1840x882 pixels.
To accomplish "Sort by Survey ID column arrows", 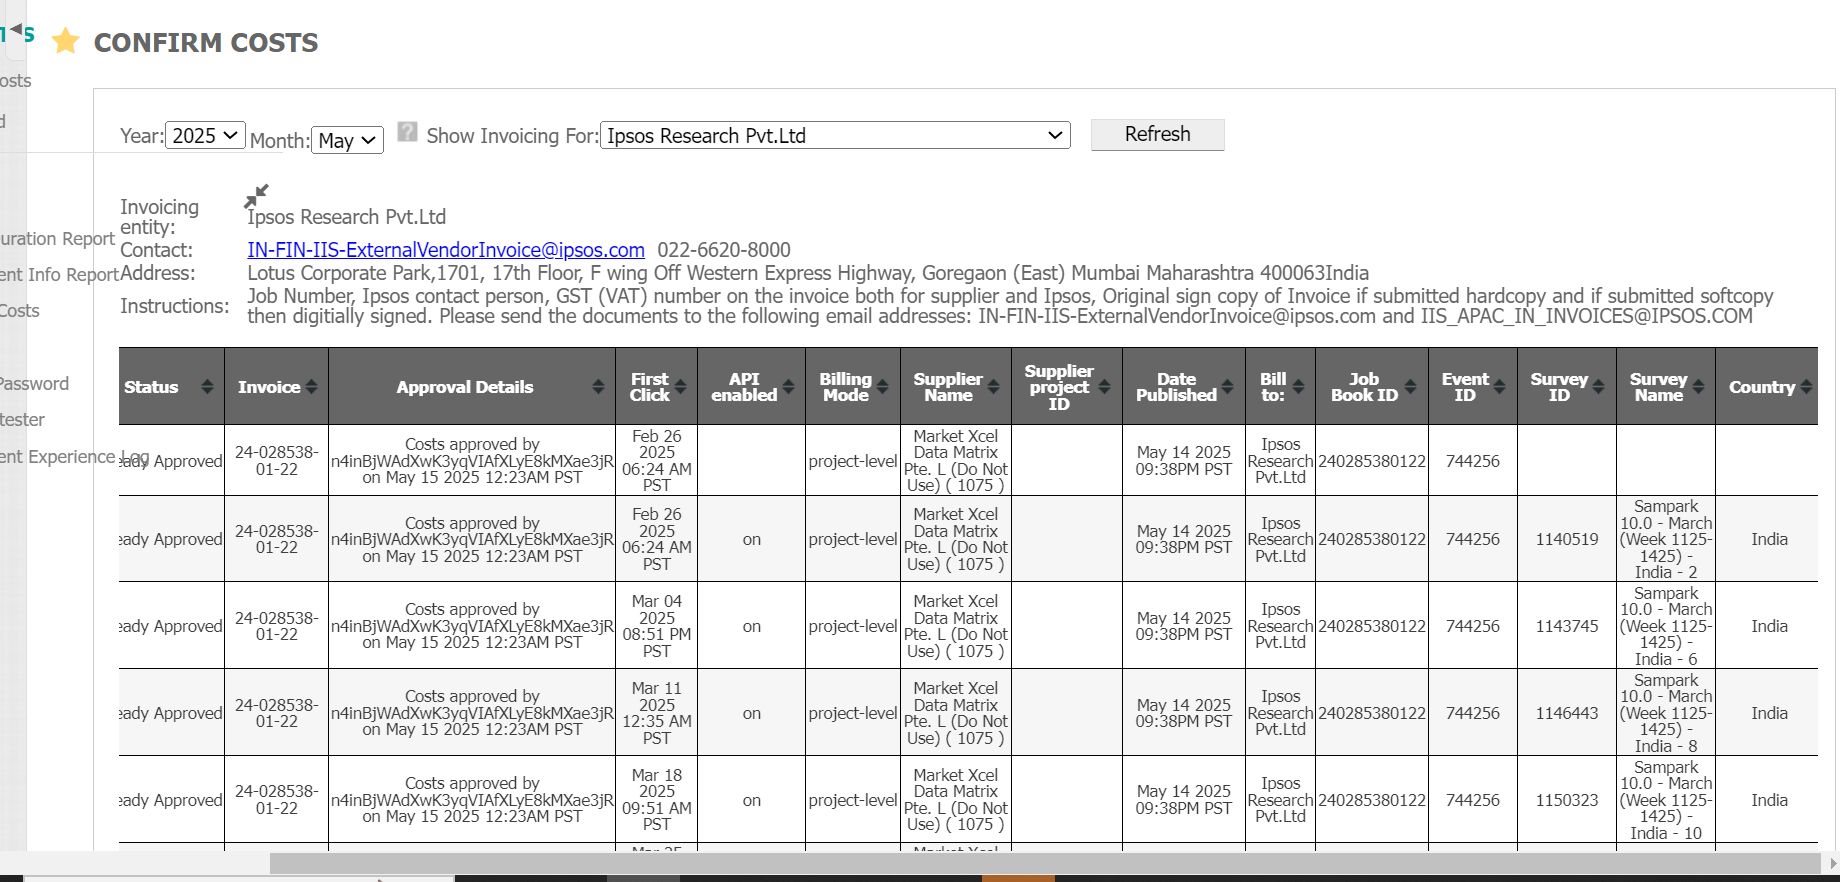I will [1598, 387].
